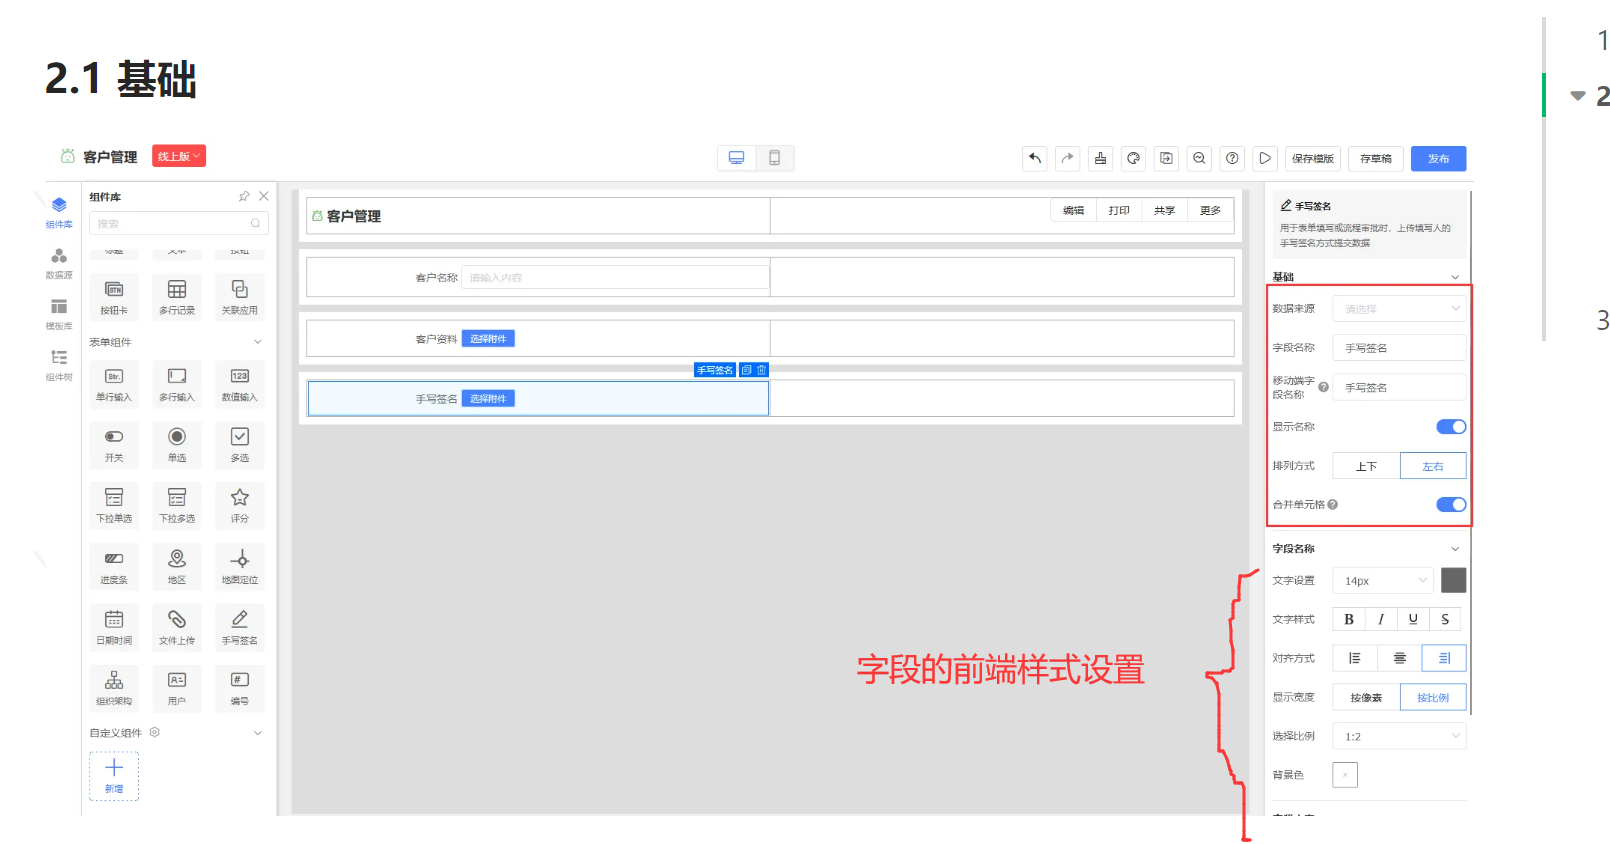Select the 编号 numbering component

click(240, 689)
